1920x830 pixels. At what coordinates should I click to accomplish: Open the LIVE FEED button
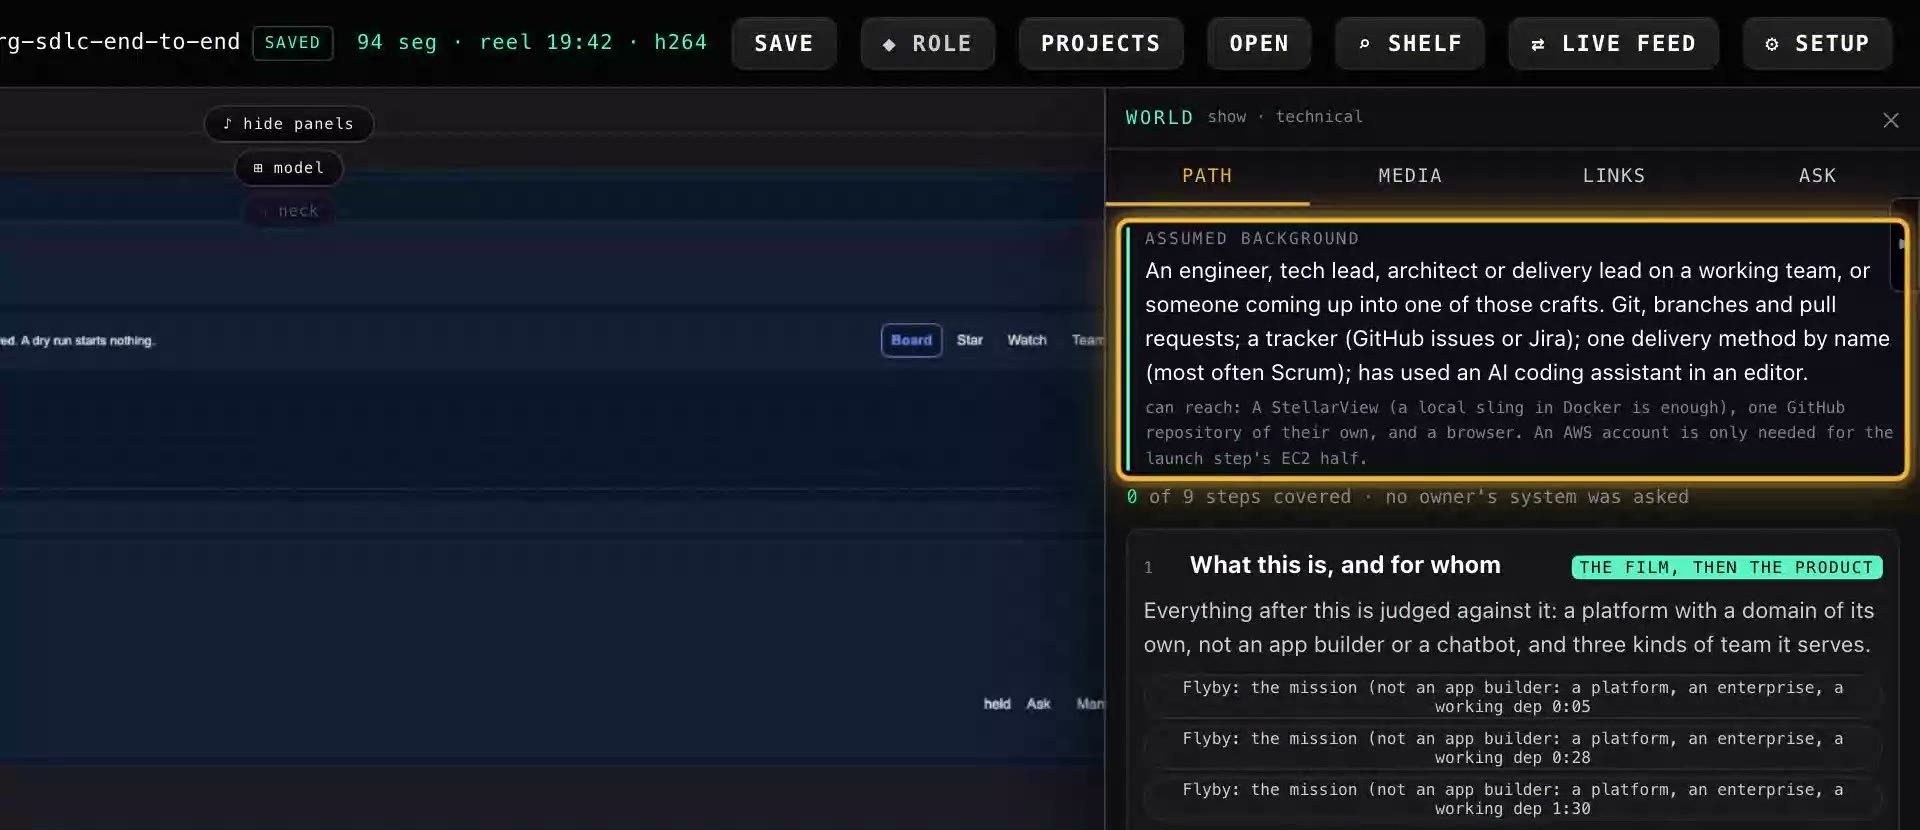pyautogui.click(x=1613, y=43)
